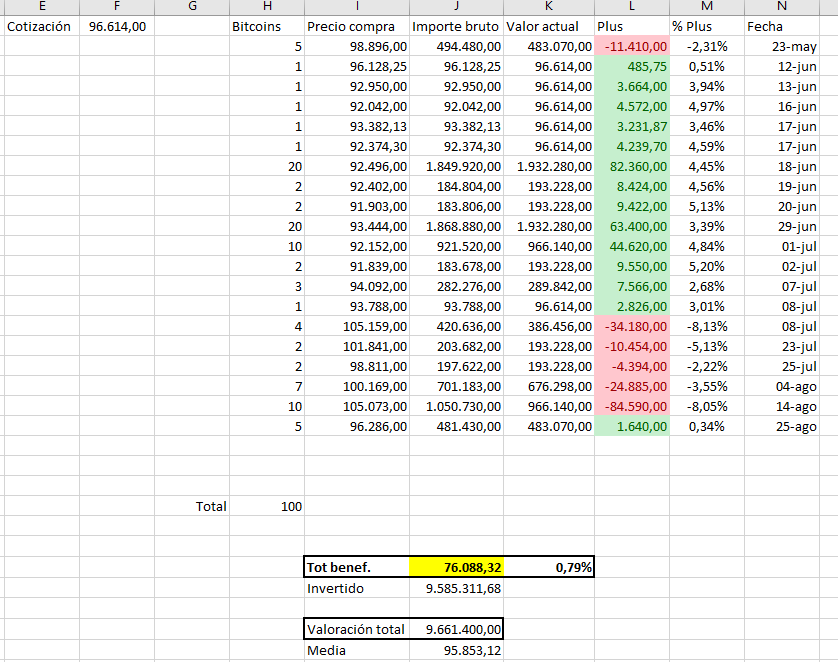
Task: Select the total percentage cell 0,79%
Action: pos(549,567)
